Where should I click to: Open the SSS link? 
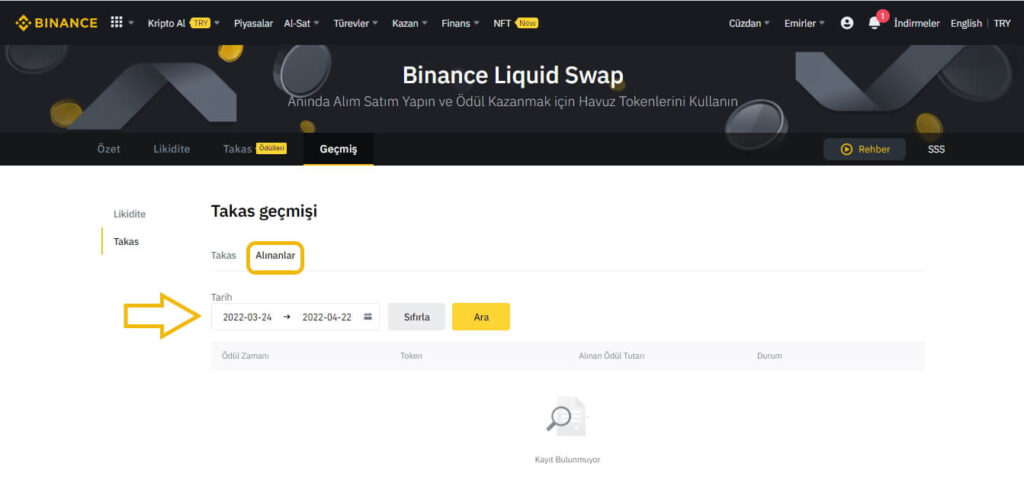pyautogui.click(x=936, y=149)
